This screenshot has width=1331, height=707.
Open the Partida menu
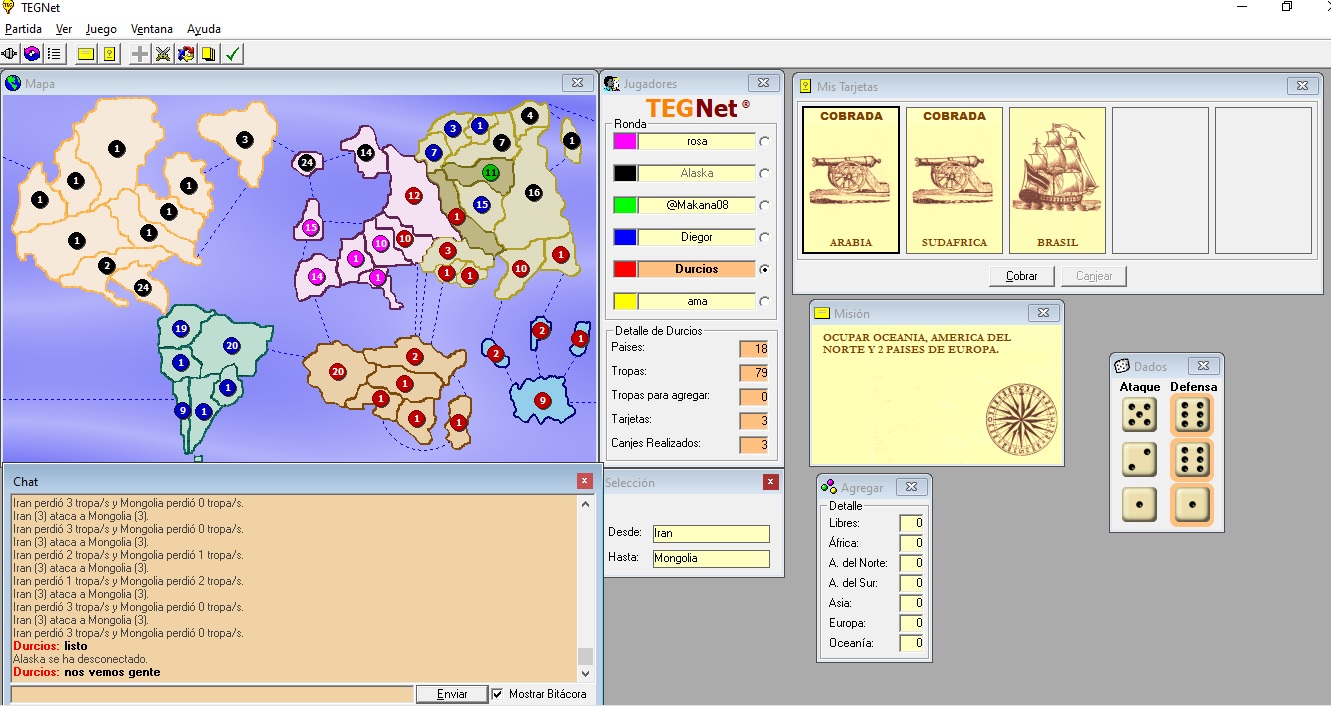click(23, 29)
